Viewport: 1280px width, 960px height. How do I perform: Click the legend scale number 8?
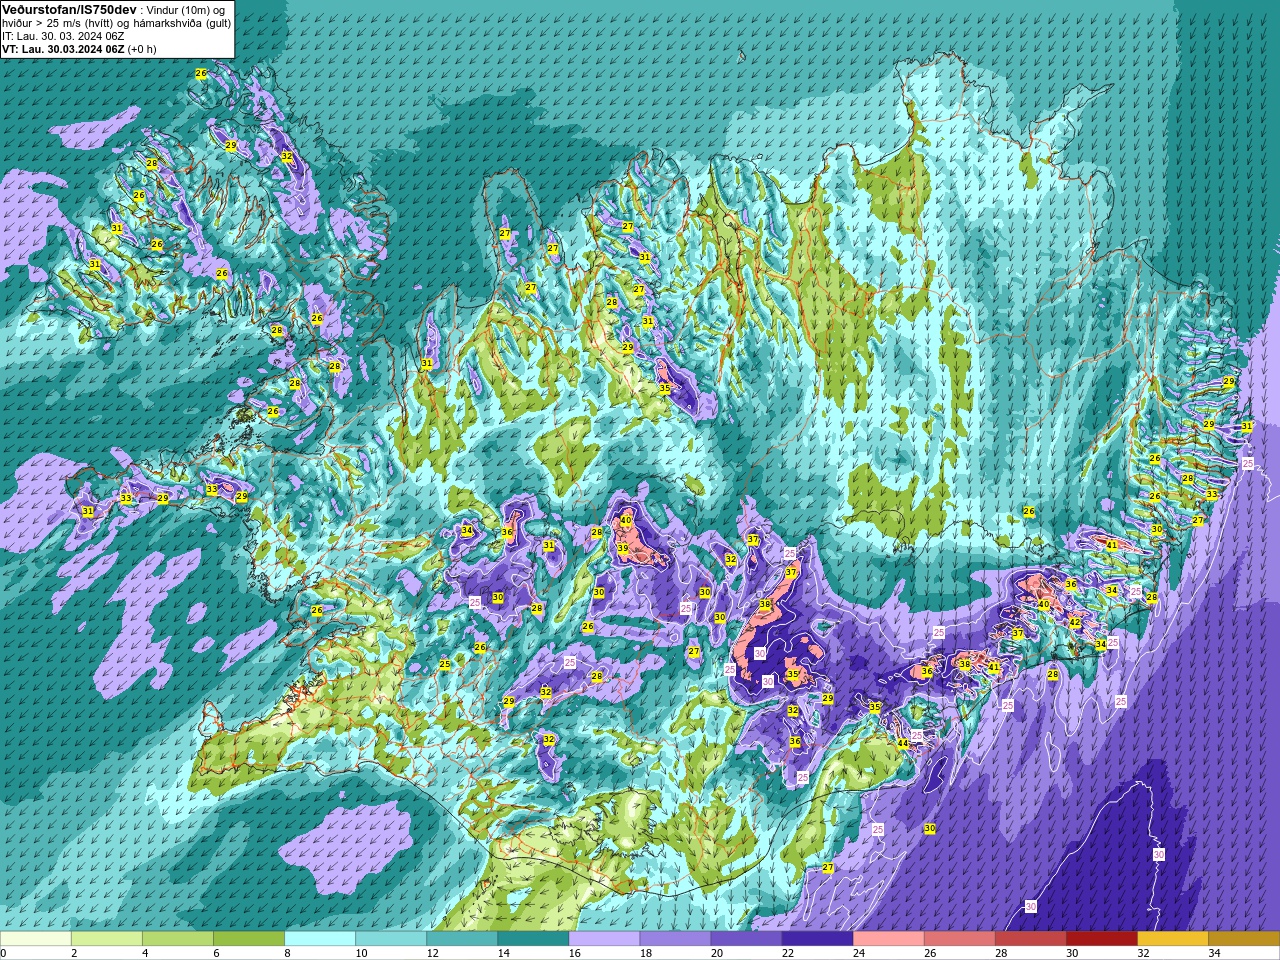tap(288, 953)
